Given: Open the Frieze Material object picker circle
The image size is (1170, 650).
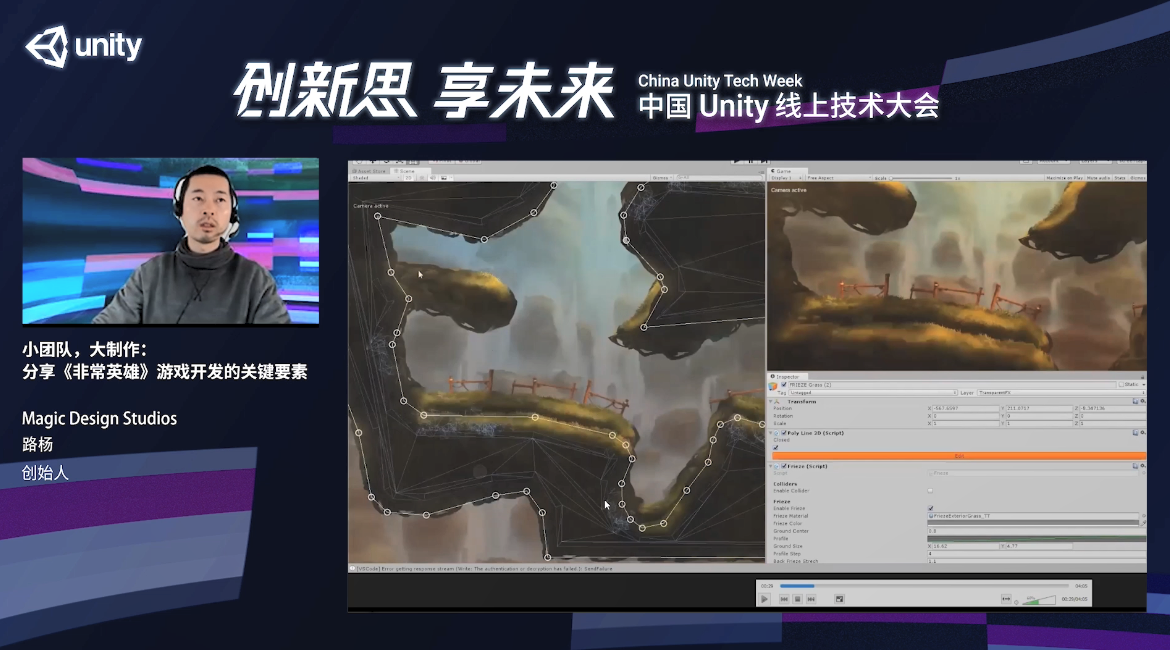Looking at the screenshot, I should click(1144, 516).
